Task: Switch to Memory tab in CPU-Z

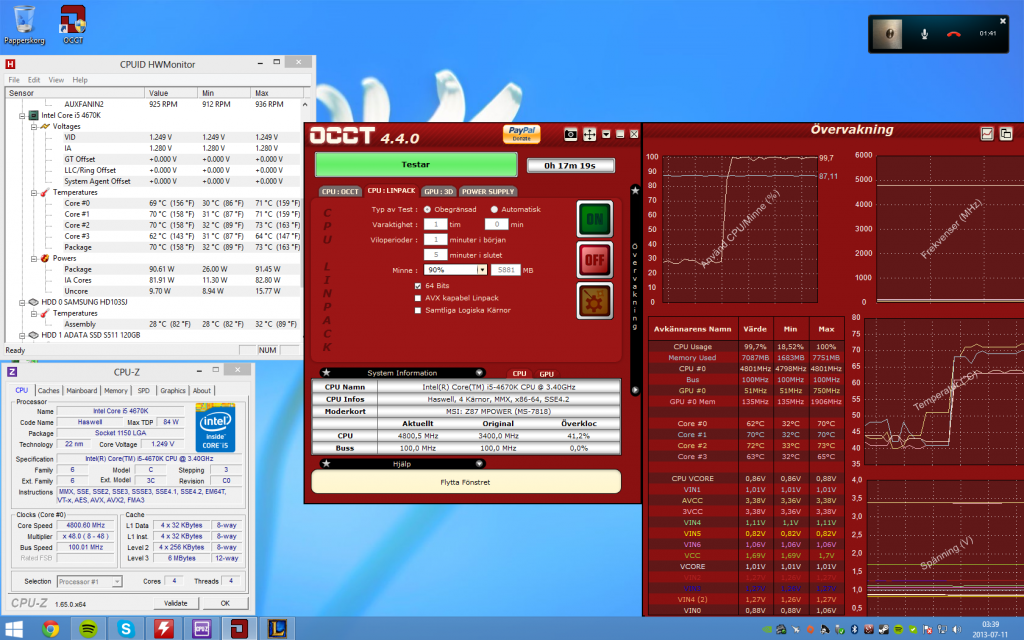Action: click(x=116, y=391)
